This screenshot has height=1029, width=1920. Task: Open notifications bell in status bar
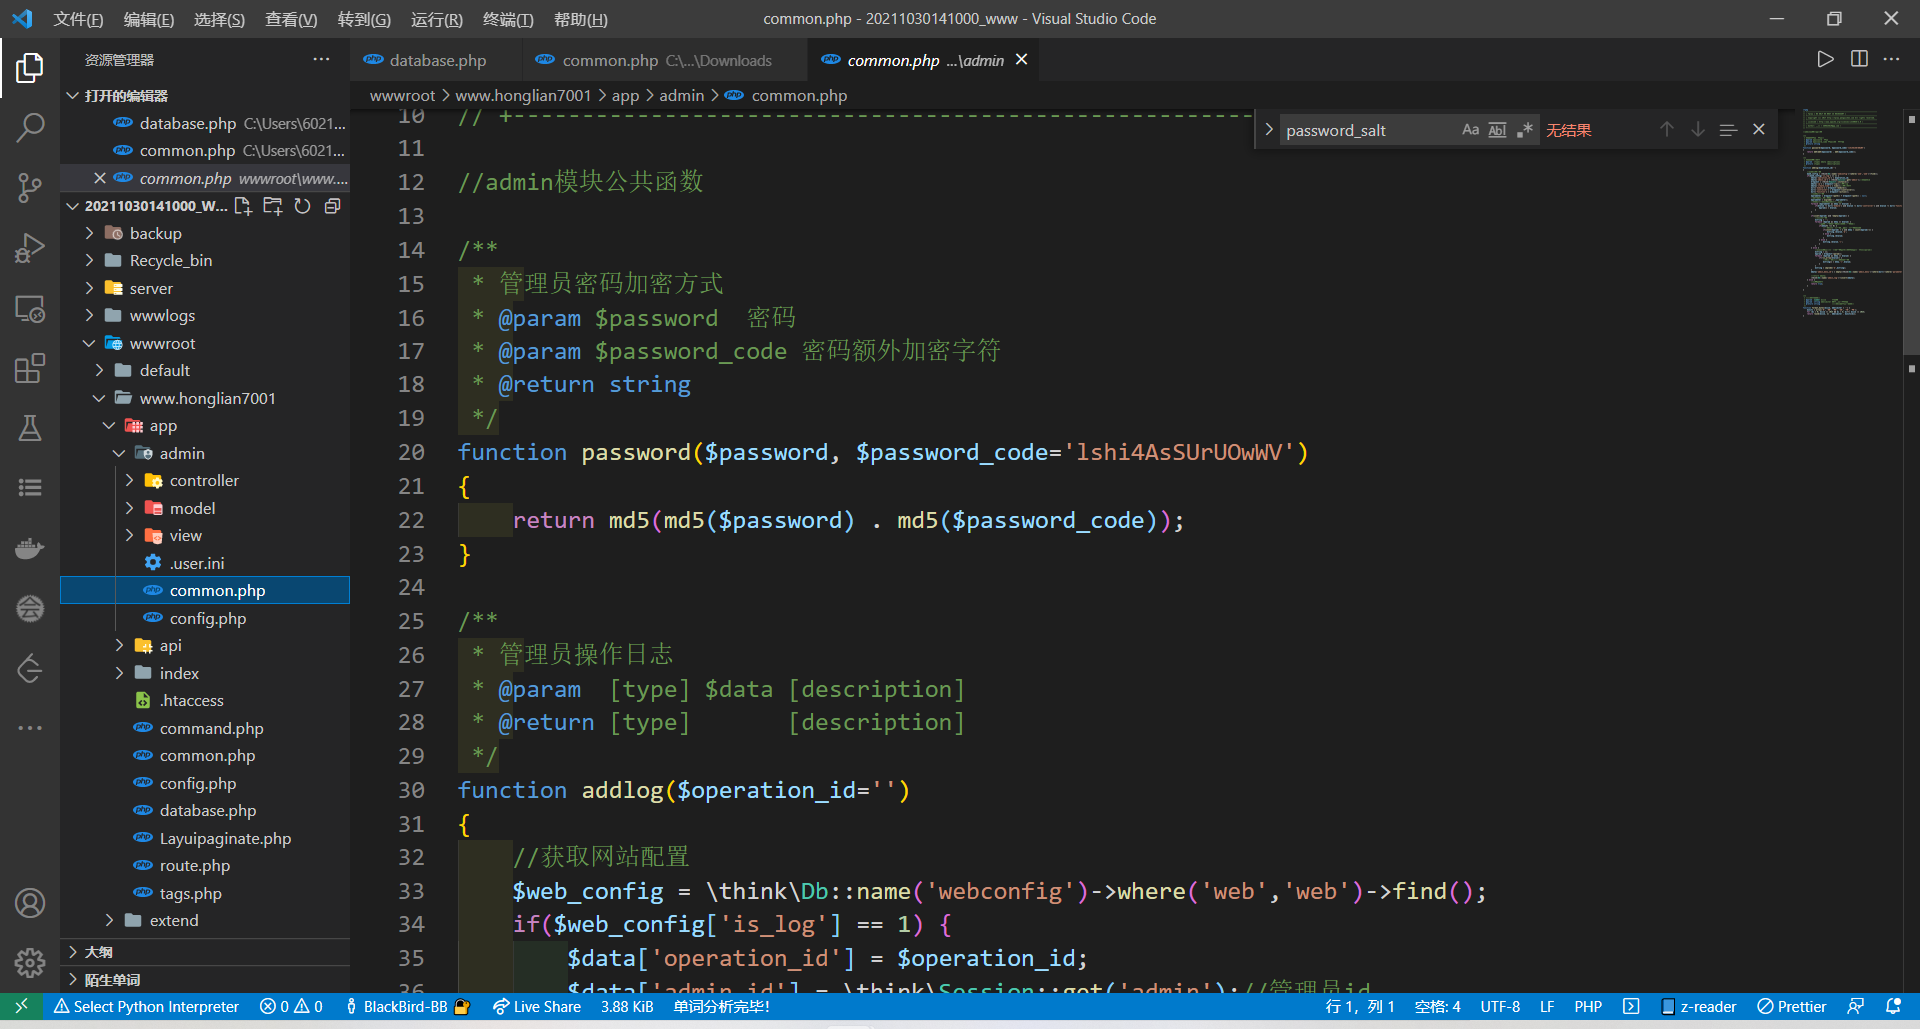[1893, 1006]
